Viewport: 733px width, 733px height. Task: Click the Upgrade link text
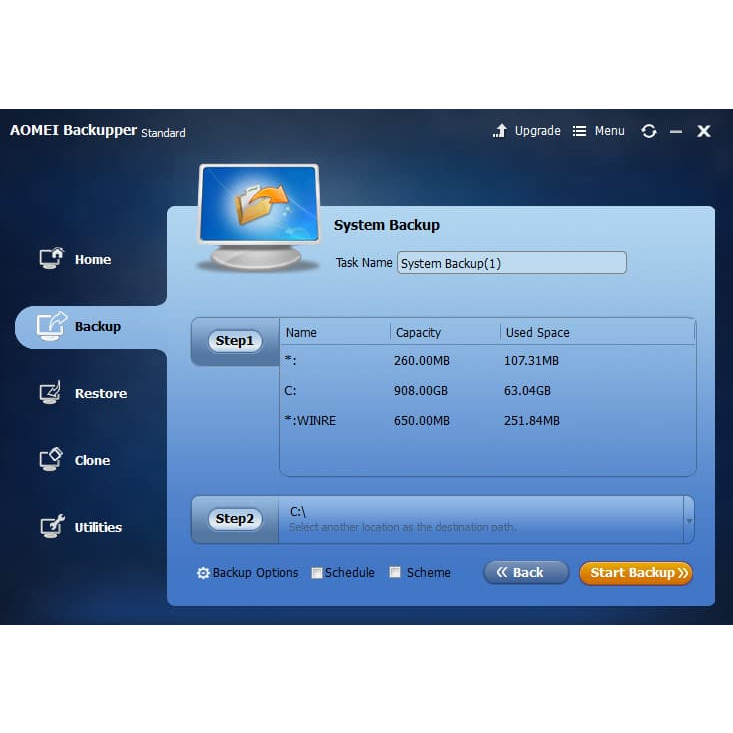537,131
